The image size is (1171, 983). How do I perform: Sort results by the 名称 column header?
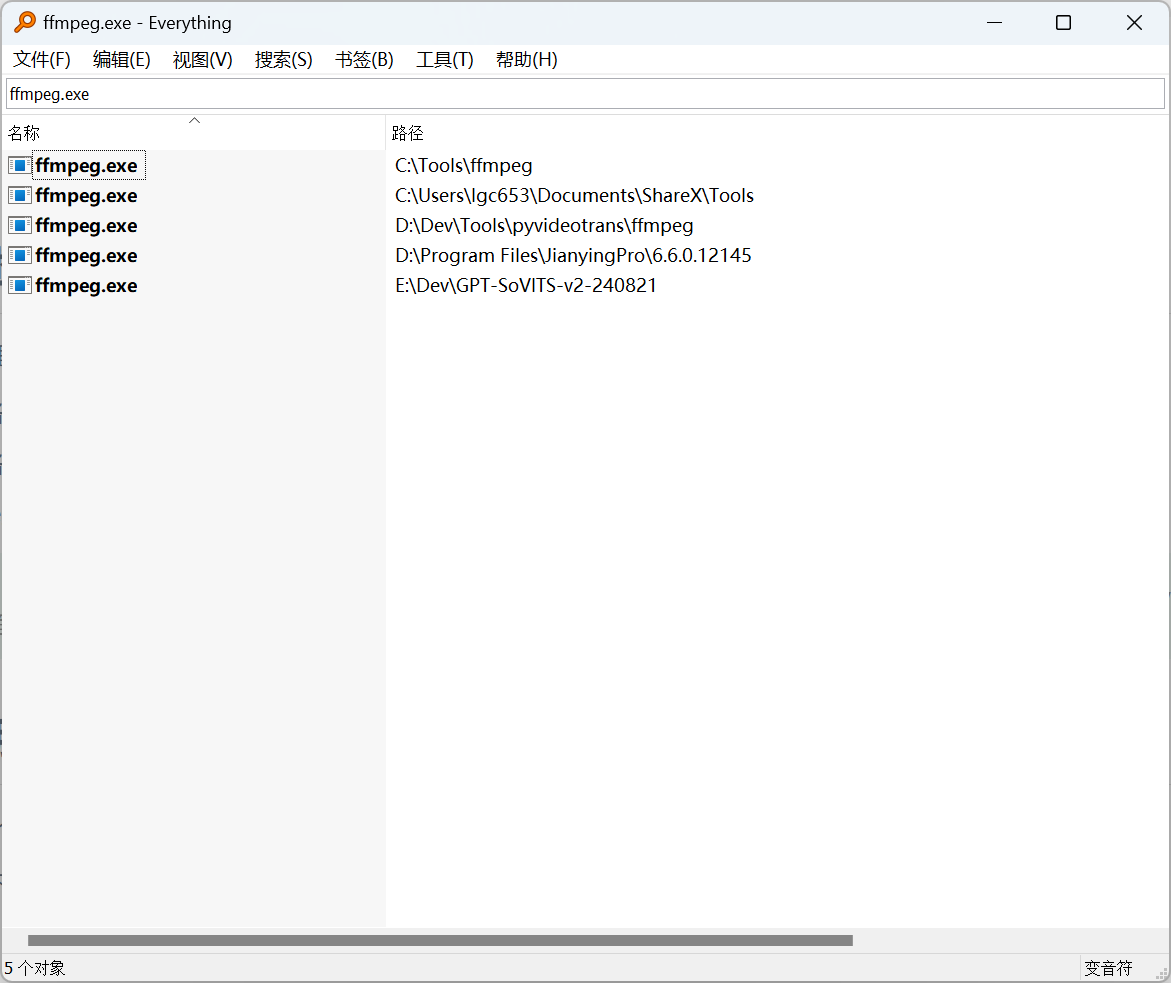(x=193, y=133)
